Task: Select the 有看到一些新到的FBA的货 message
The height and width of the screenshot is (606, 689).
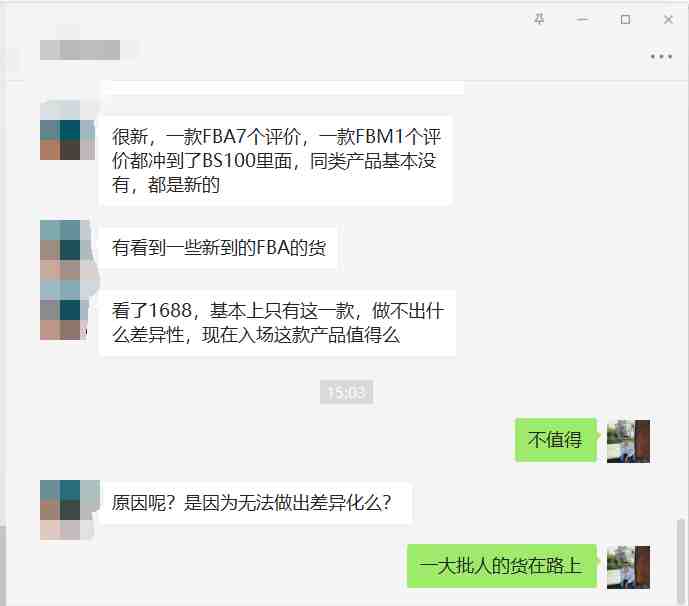Action: [218, 248]
